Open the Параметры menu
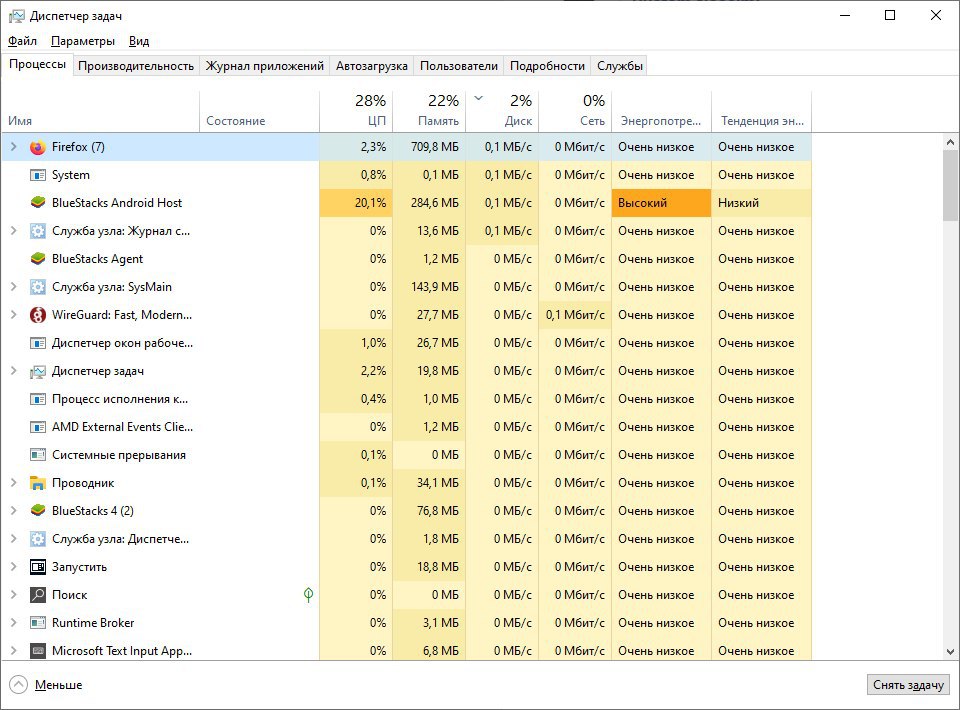Image resolution: width=960 pixels, height=710 pixels. (83, 41)
